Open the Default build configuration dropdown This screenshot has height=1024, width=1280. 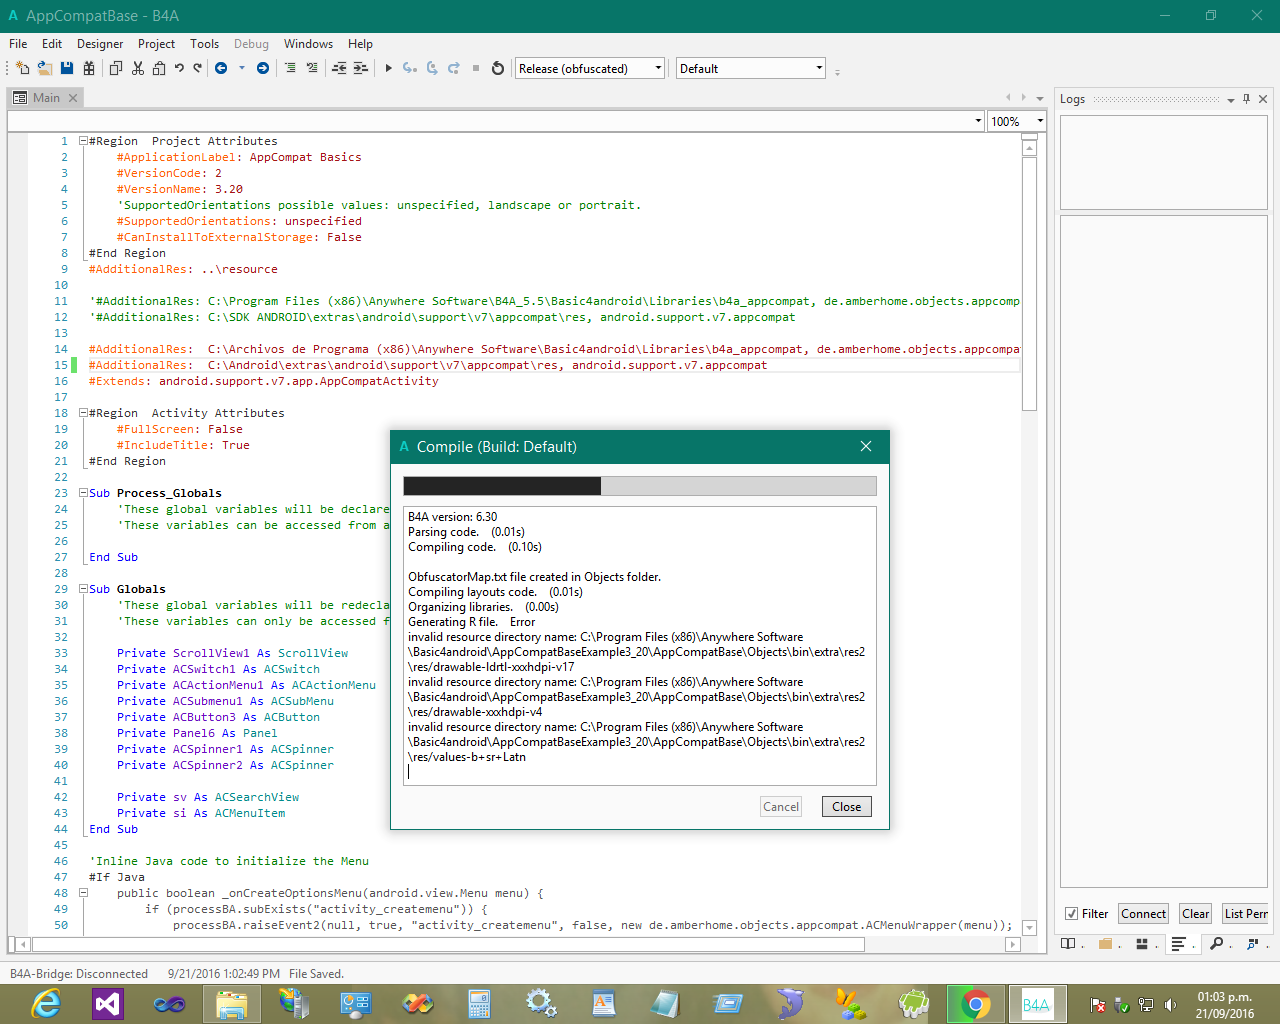750,68
